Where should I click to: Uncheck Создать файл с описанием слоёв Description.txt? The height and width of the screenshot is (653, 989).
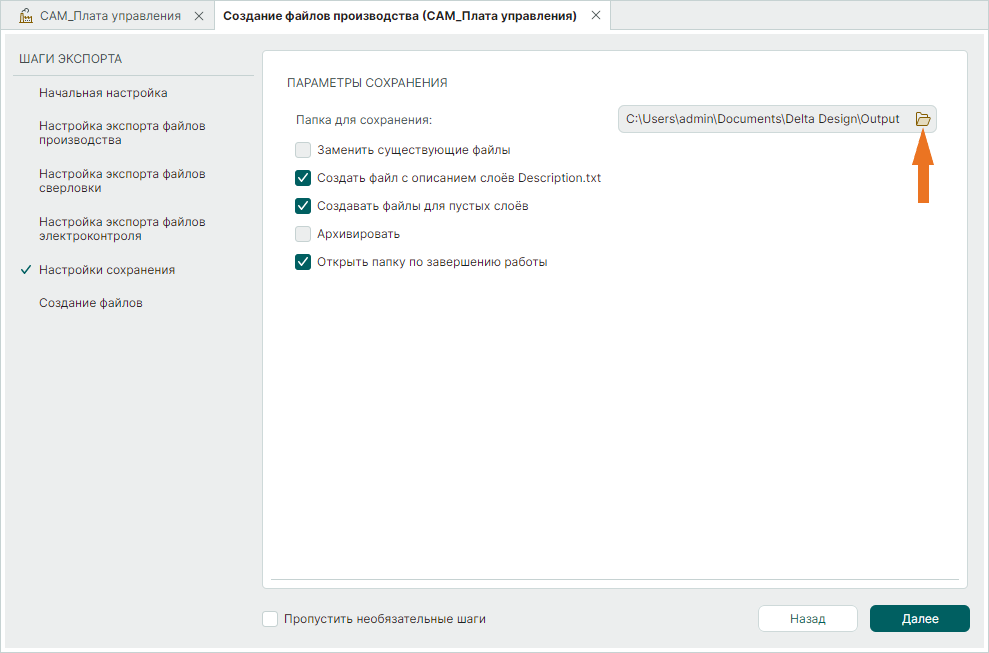point(304,178)
